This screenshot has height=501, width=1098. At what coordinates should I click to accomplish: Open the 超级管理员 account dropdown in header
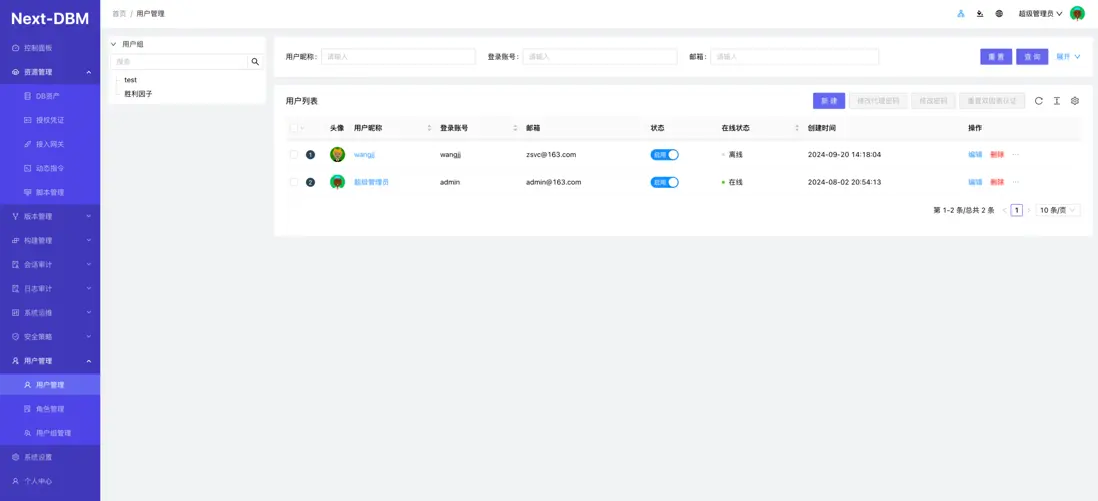pos(1041,13)
